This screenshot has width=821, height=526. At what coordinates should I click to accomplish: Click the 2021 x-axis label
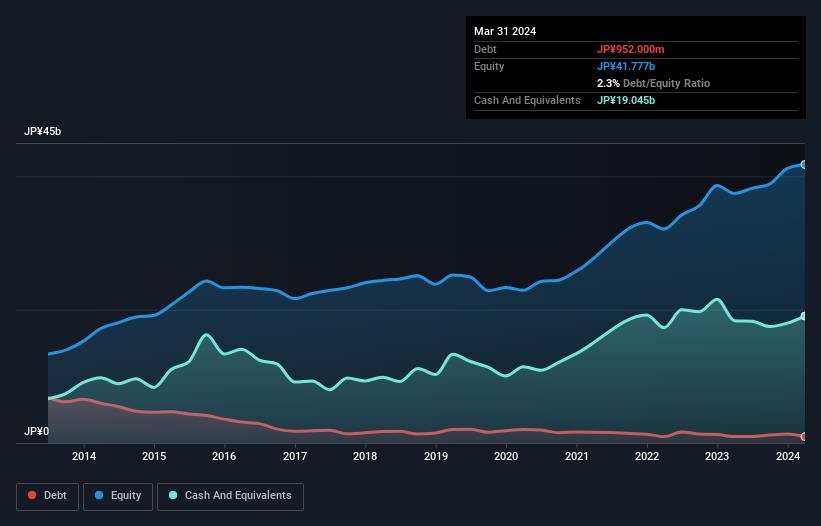pyautogui.click(x=576, y=456)
